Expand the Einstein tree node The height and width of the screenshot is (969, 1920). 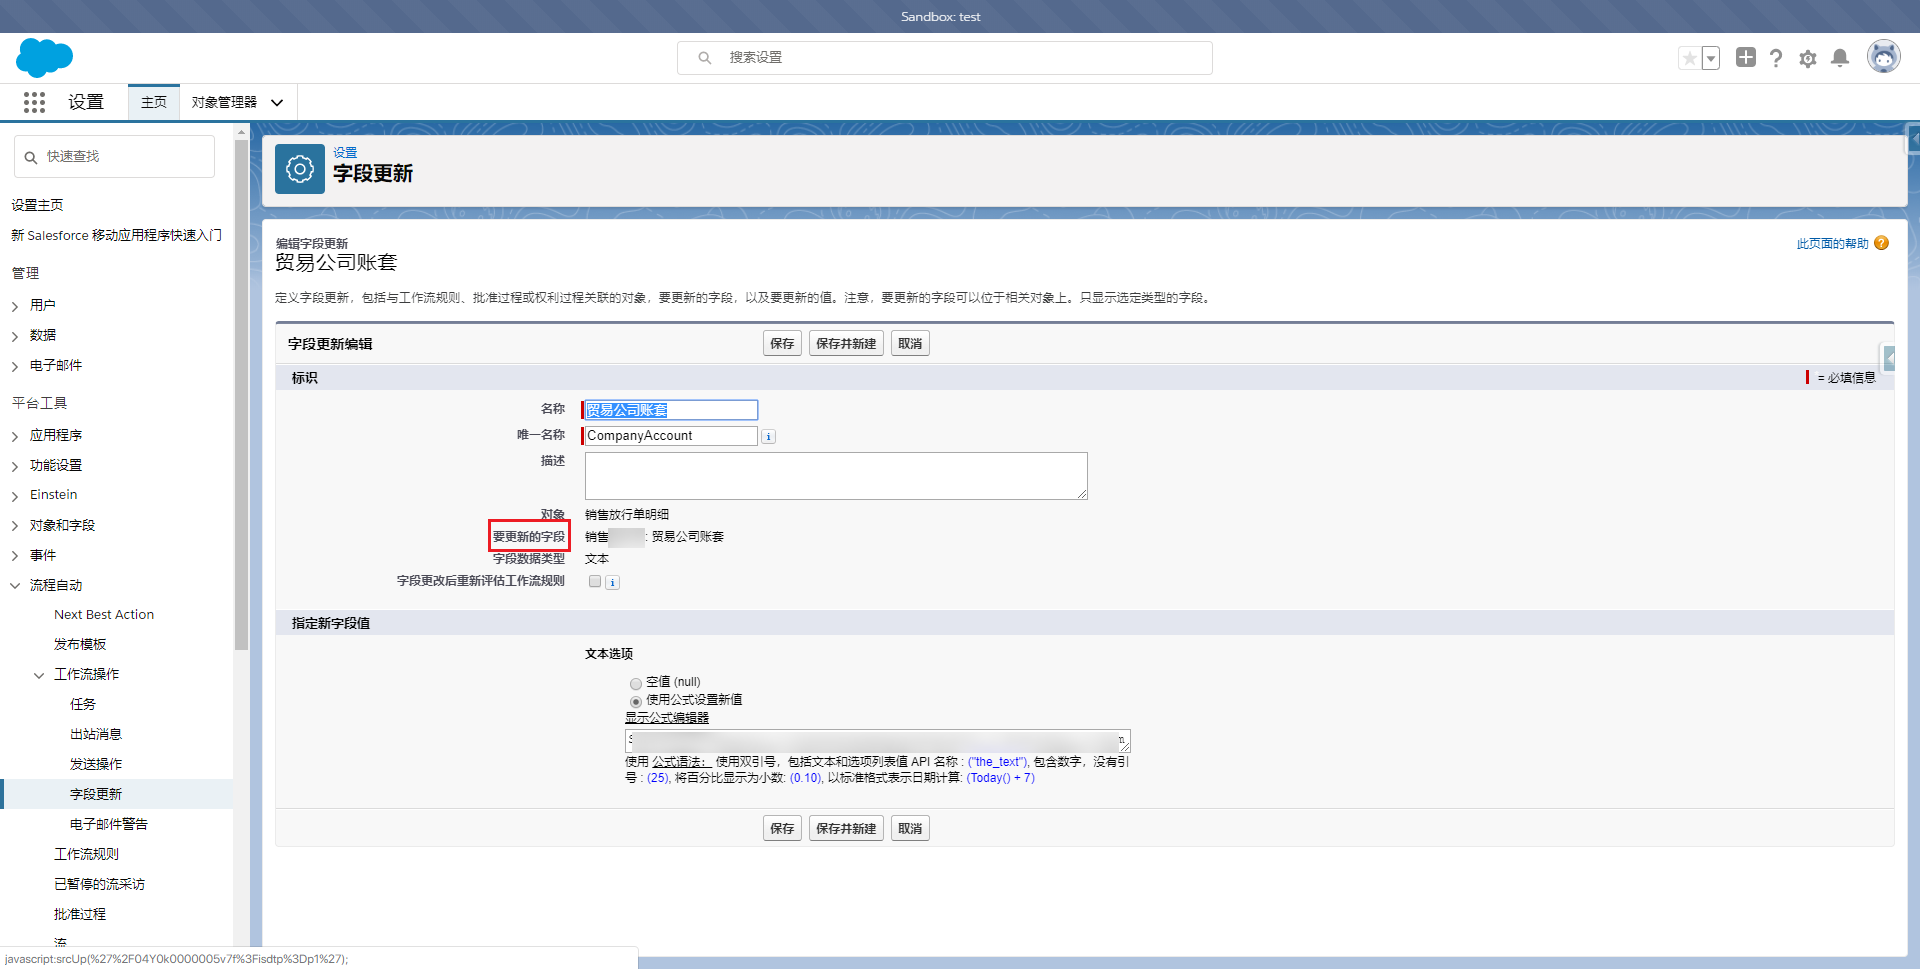coord(15,496)
